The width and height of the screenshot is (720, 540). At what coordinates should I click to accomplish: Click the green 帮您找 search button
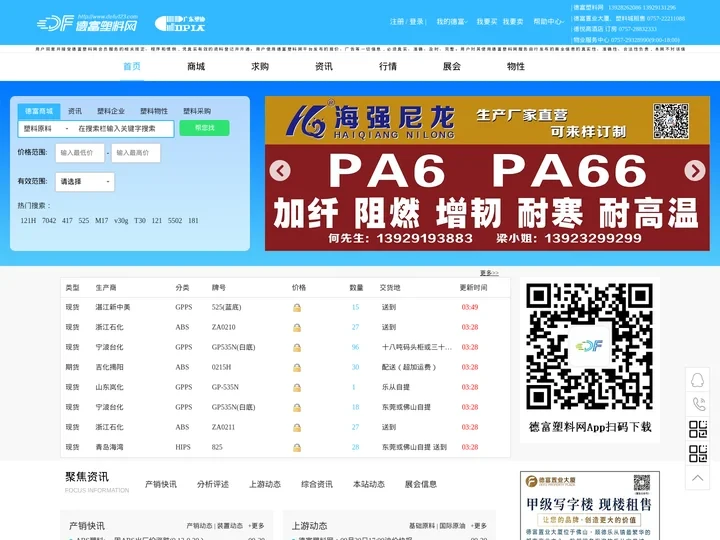[204, 128]
